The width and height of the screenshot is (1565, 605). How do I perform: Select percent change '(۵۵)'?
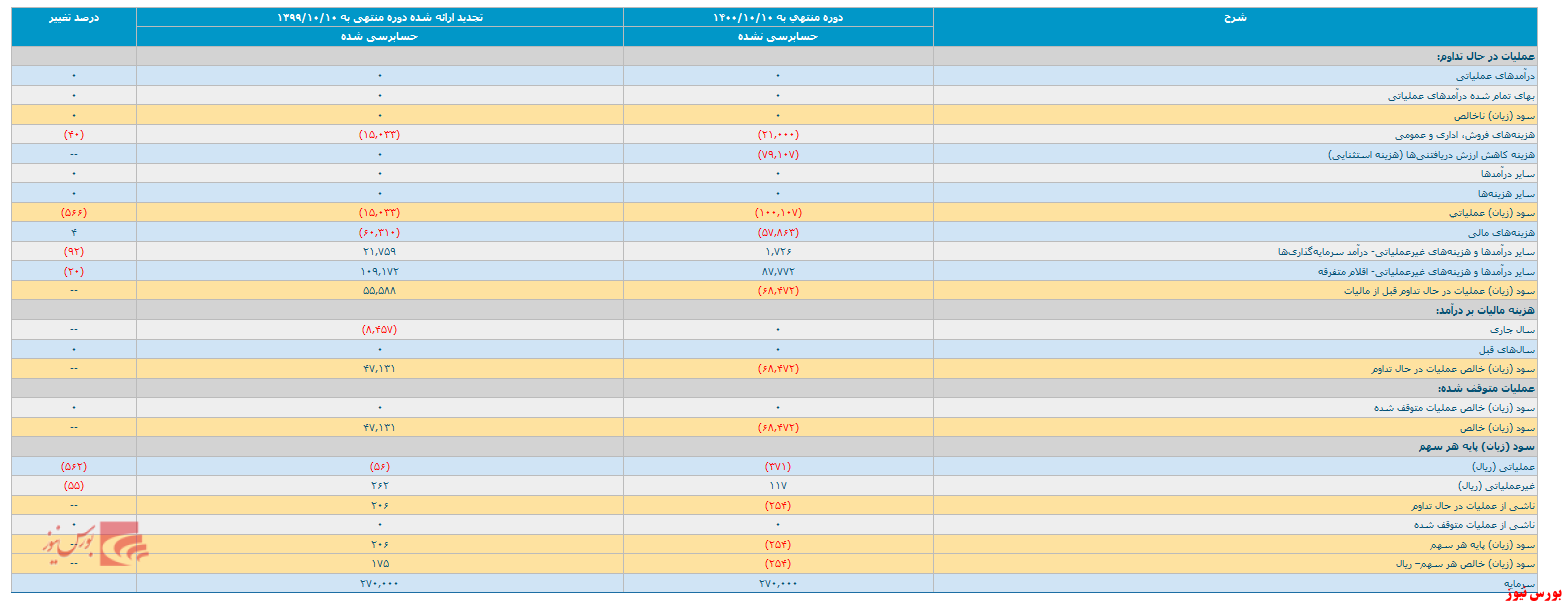coord(74,486)
